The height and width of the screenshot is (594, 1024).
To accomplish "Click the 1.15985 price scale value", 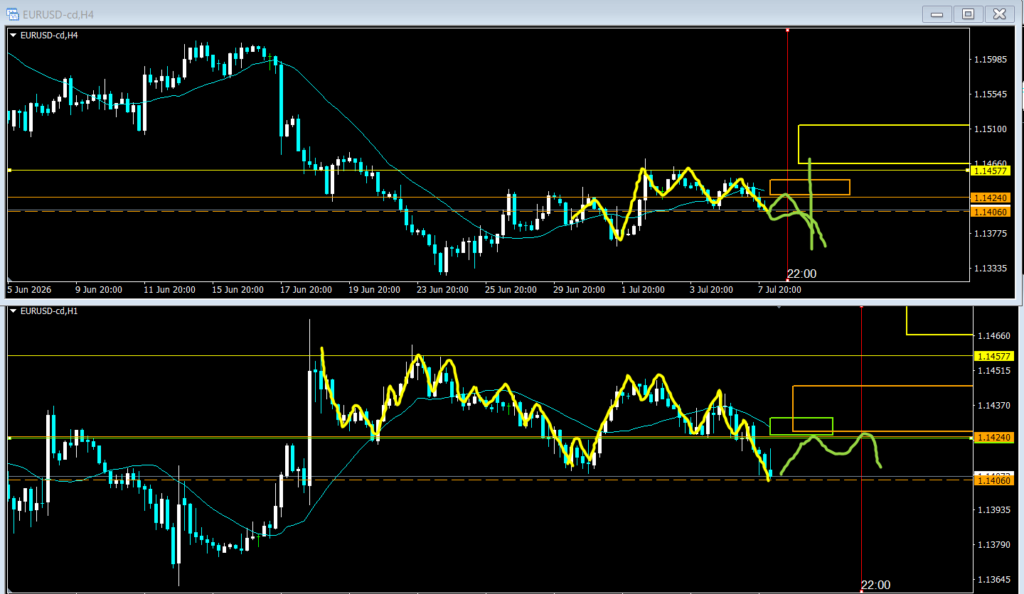I will [991, 59].
